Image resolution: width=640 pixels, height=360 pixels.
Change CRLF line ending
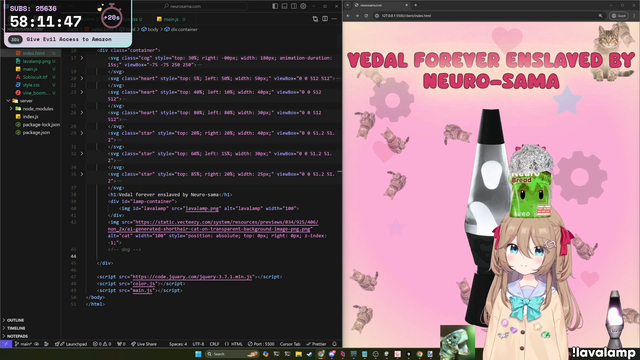[214, 344]
